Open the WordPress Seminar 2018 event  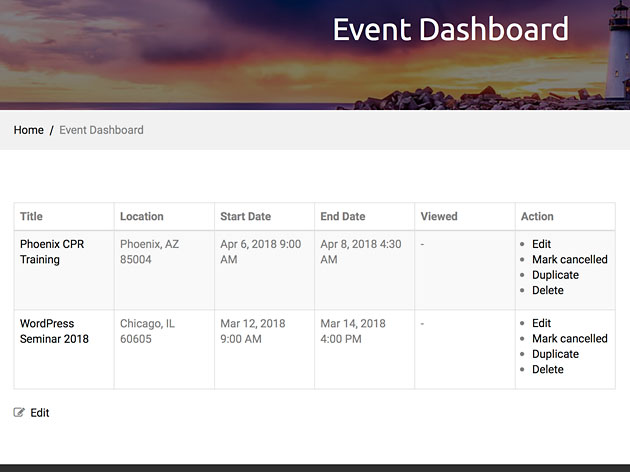tap(54, 331)
